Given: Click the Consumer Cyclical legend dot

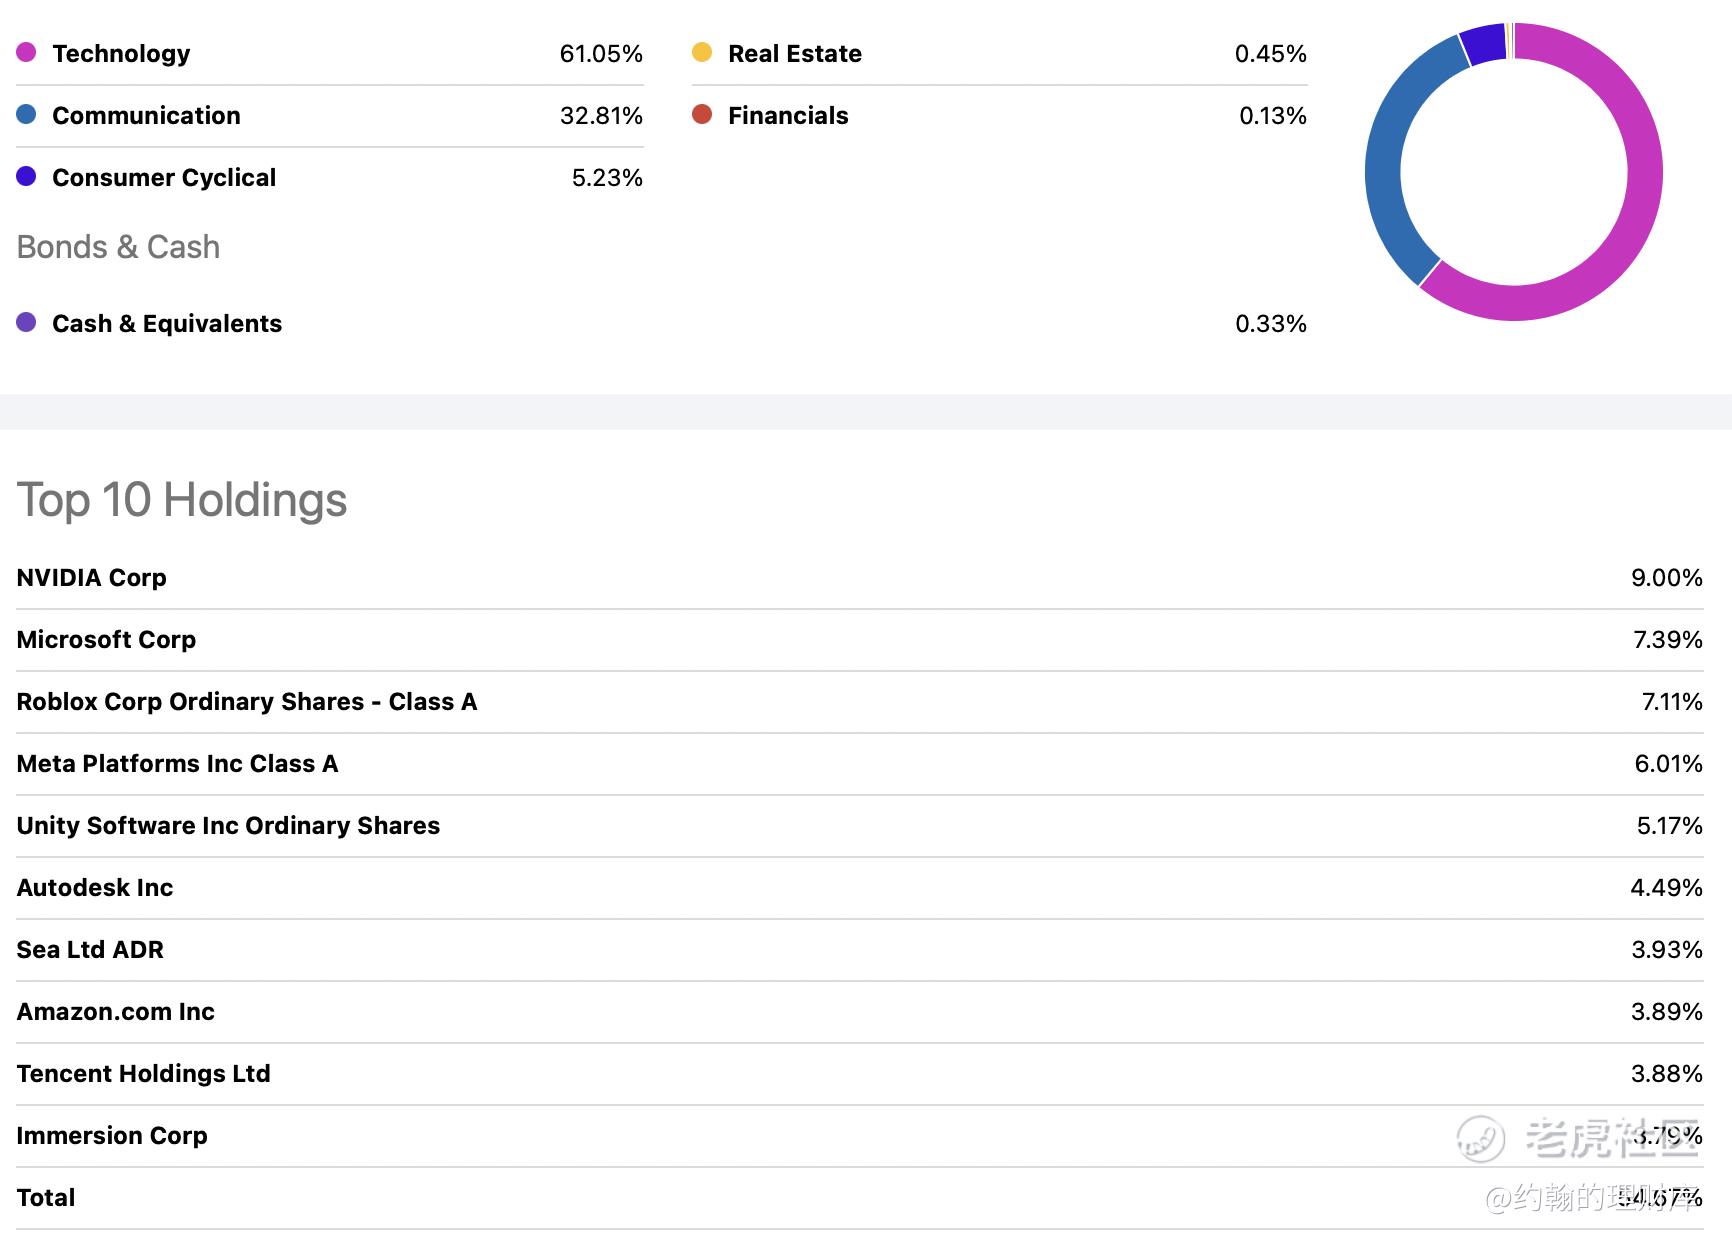Looking at the screenshot, I should pos(27,176).
